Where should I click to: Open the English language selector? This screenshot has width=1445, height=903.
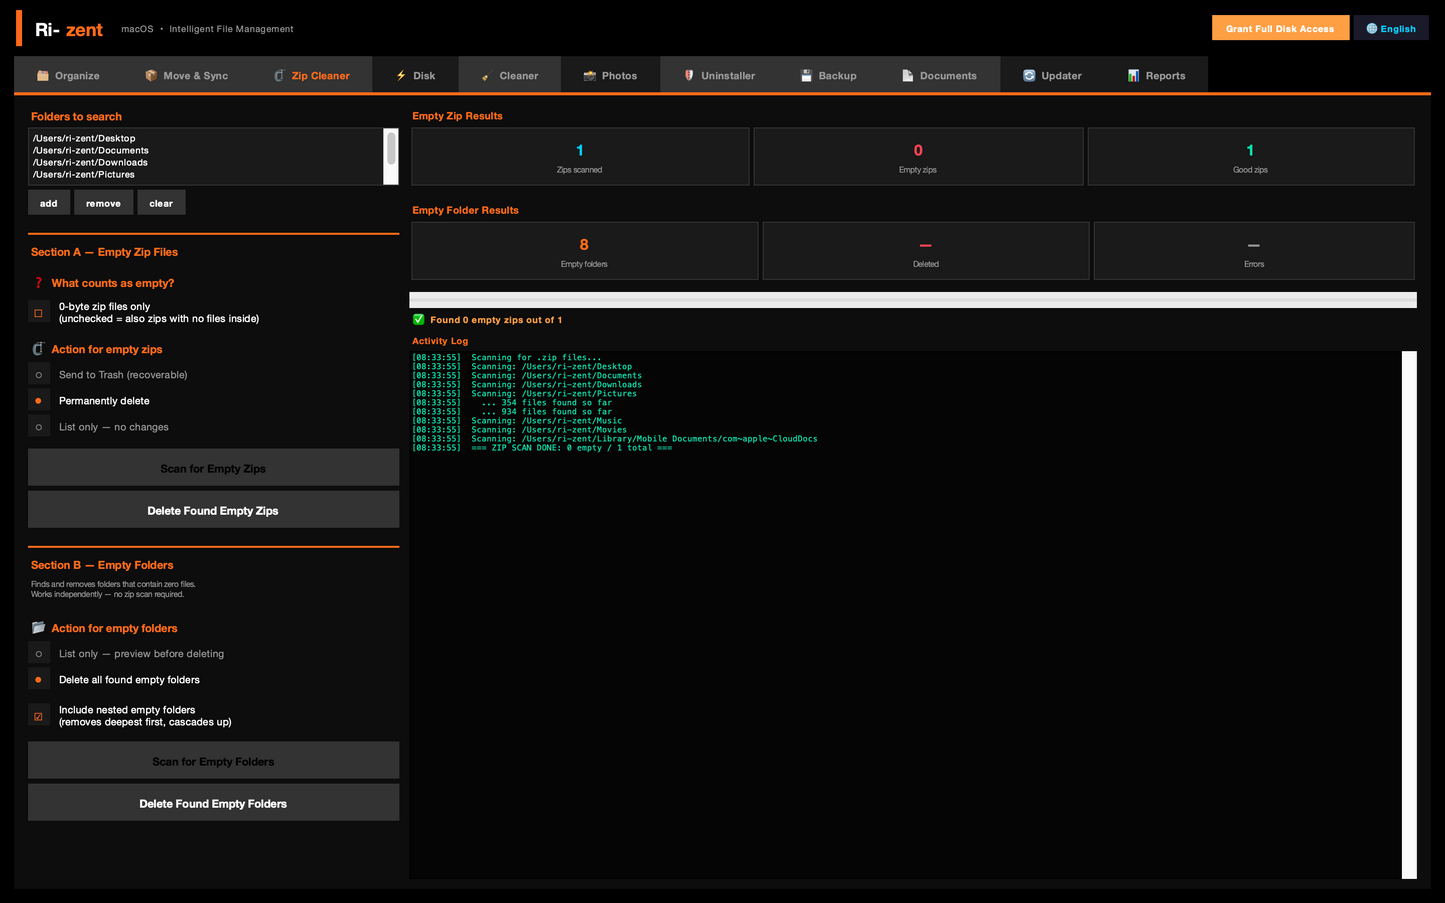pos(1391,28)
